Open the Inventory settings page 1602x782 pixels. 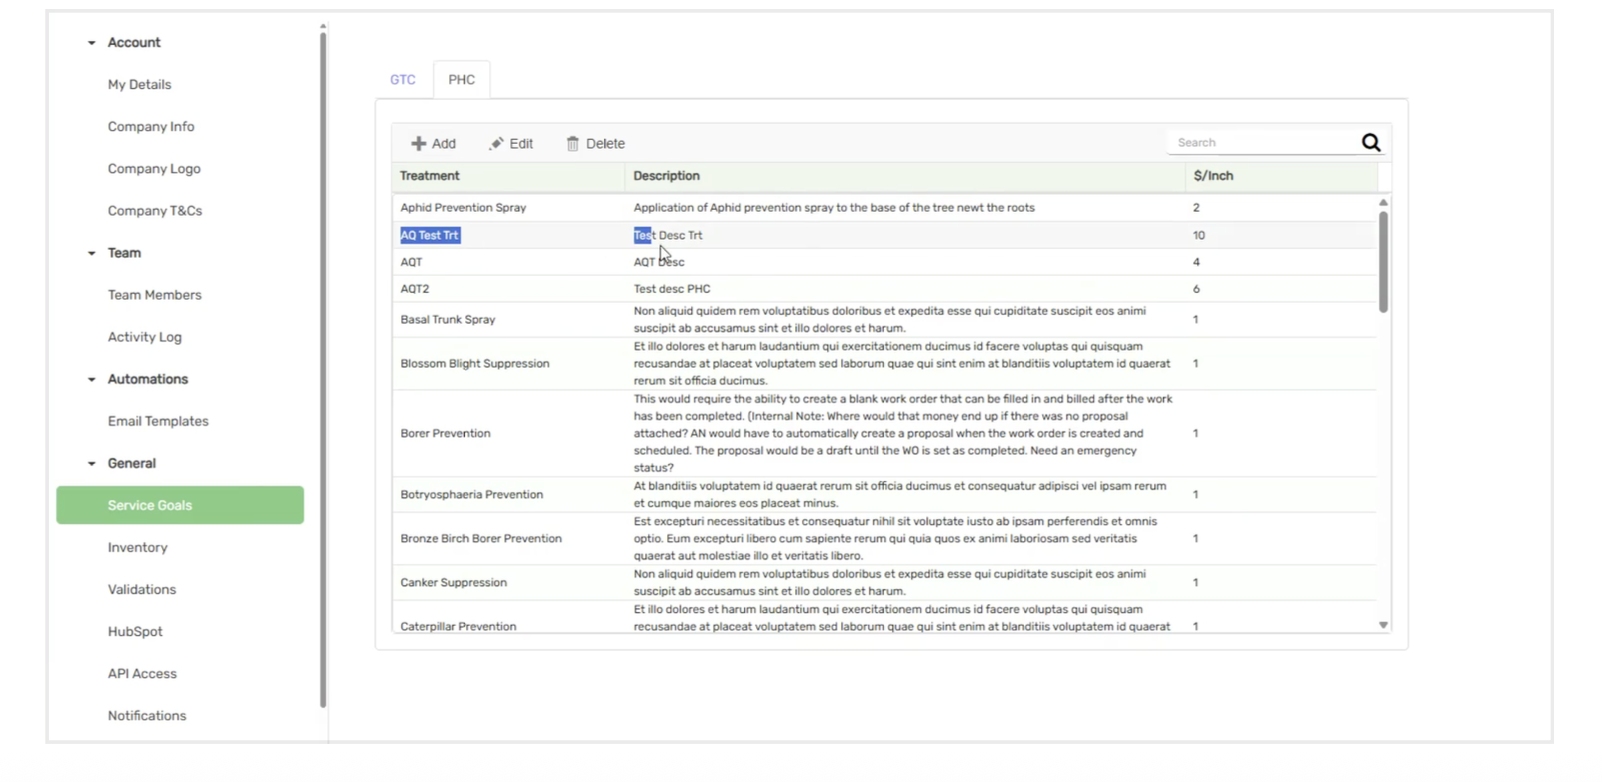click(138, 548)
